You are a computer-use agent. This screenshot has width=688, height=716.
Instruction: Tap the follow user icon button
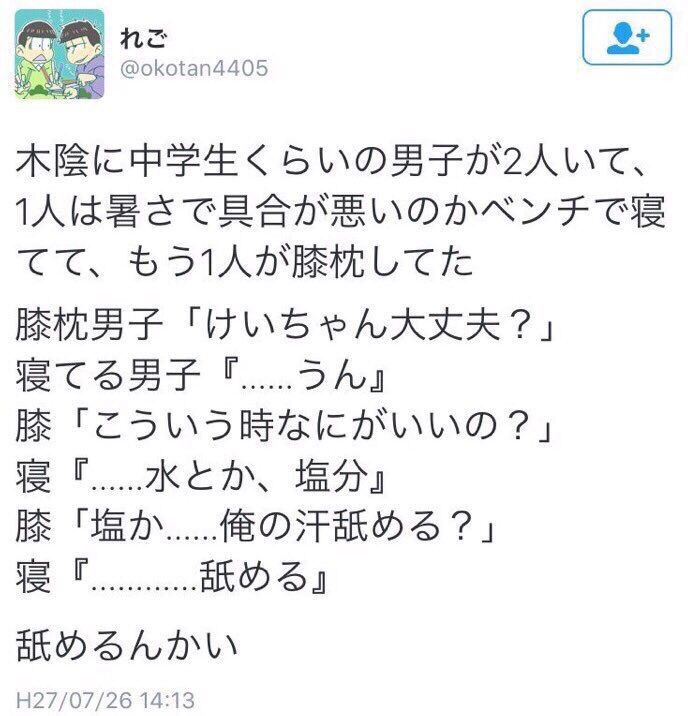627,38
